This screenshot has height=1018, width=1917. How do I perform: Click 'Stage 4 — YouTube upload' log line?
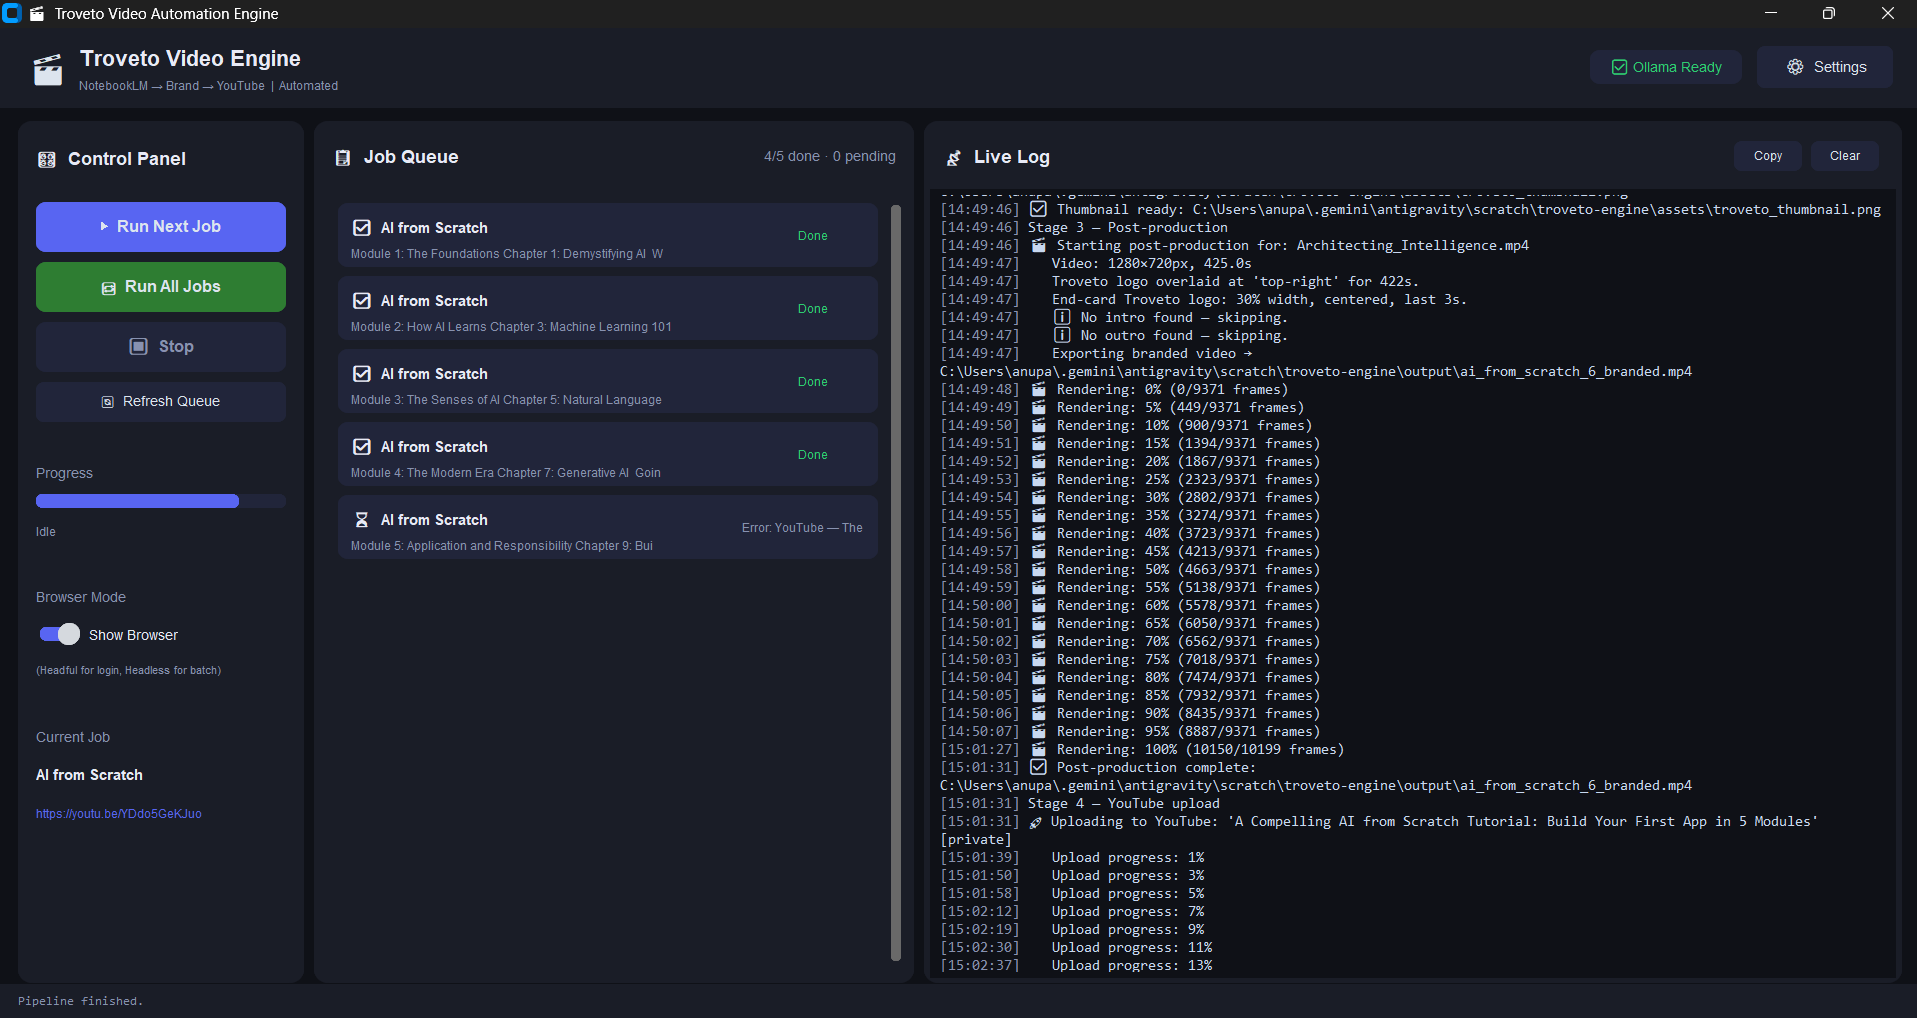[1124, 804]
